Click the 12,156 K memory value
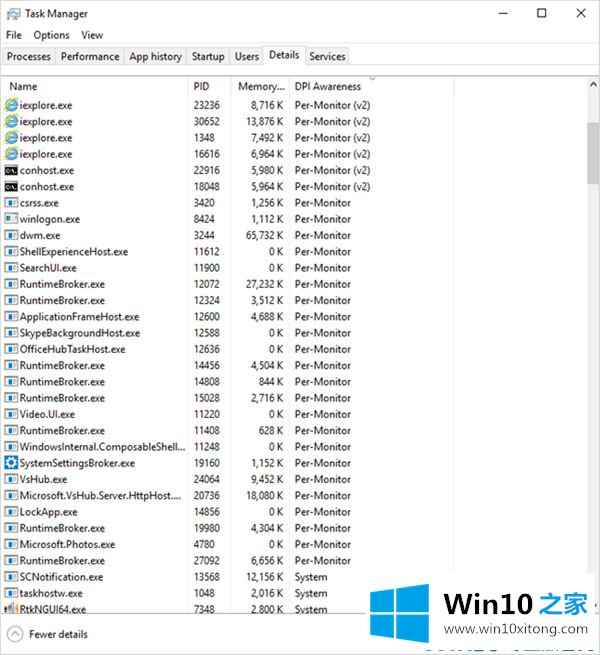Image resolution: width=600 pixels, height=655 pixels. pyautogui.click(x=264, y=577)
